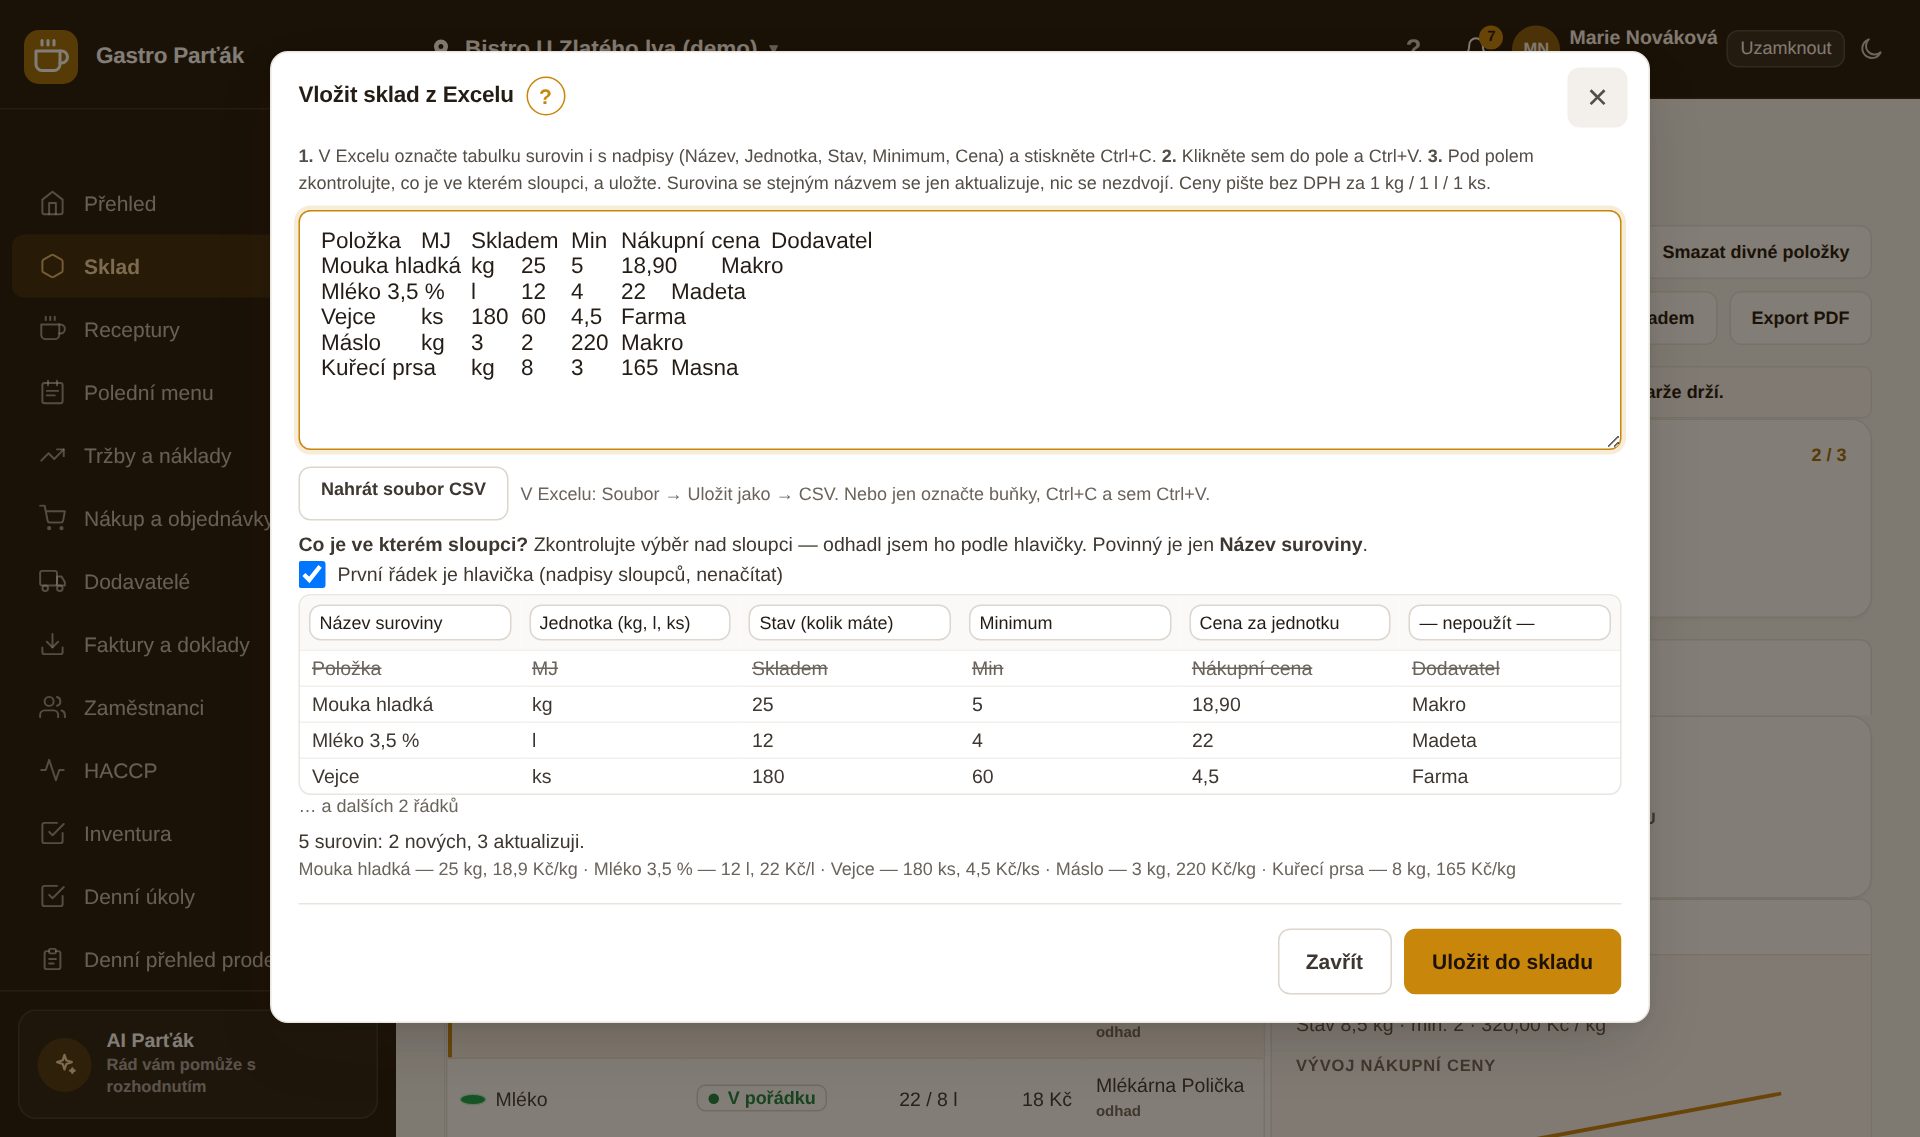Image resolution: width=1920 pixels, height=1137 pixels.
Task: Click the 'Zavřít' button
Action: (1334, 962)
